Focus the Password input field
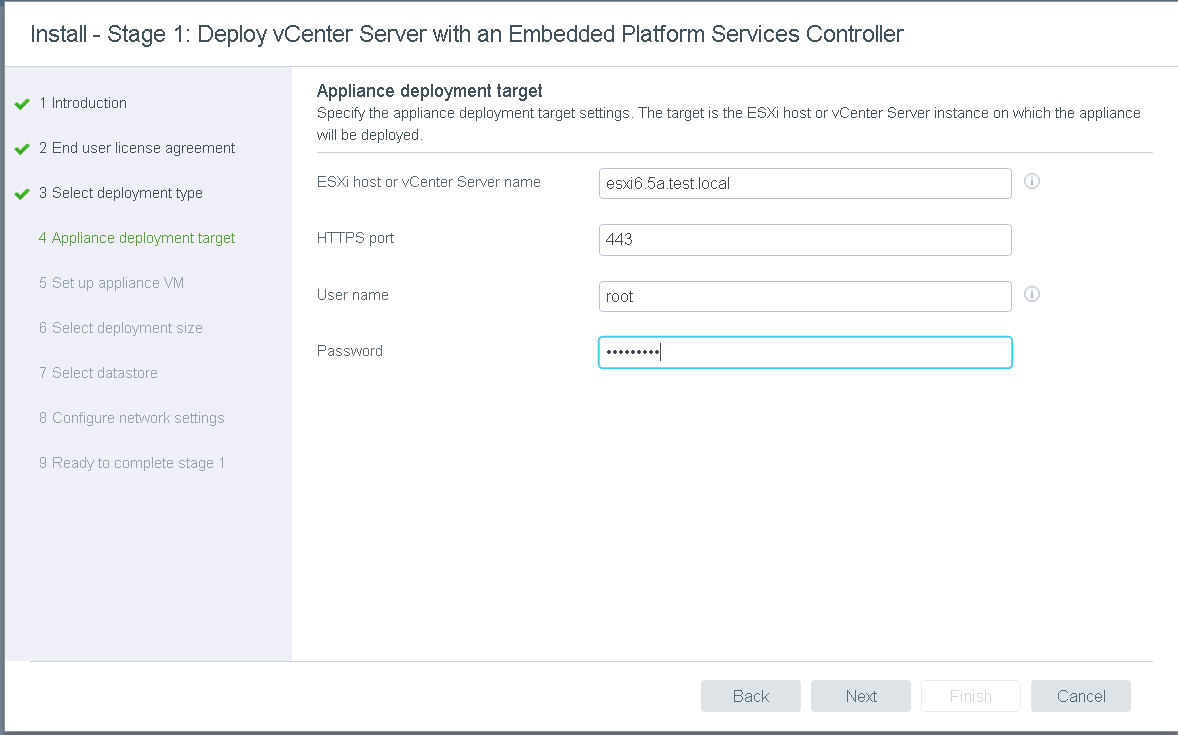1178x735 pixels. (x=805, y=352)
